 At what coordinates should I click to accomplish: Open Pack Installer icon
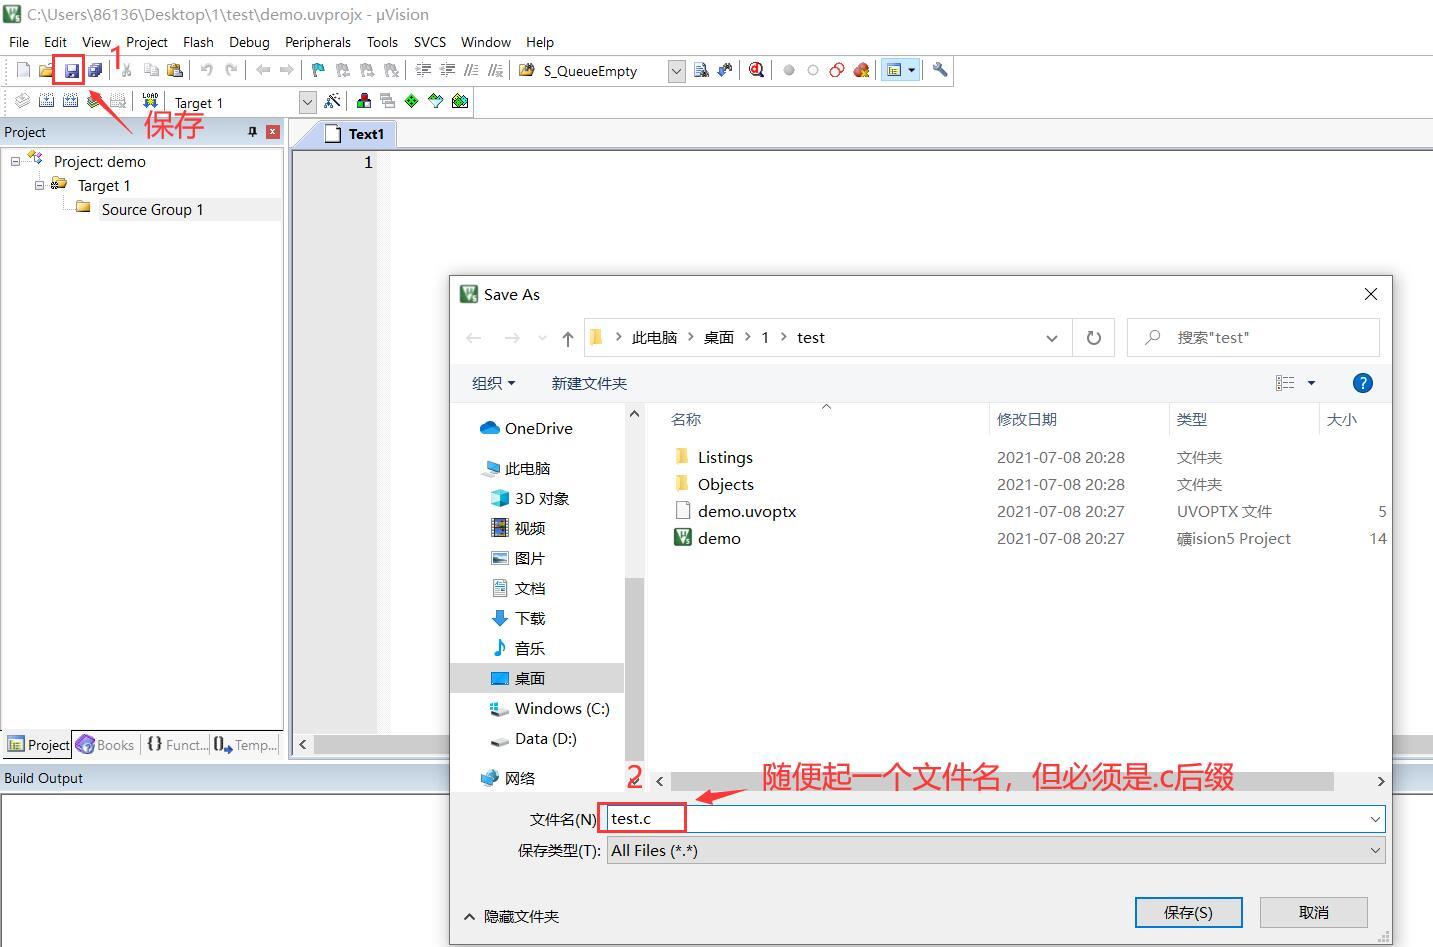click(x=460, y=101)
